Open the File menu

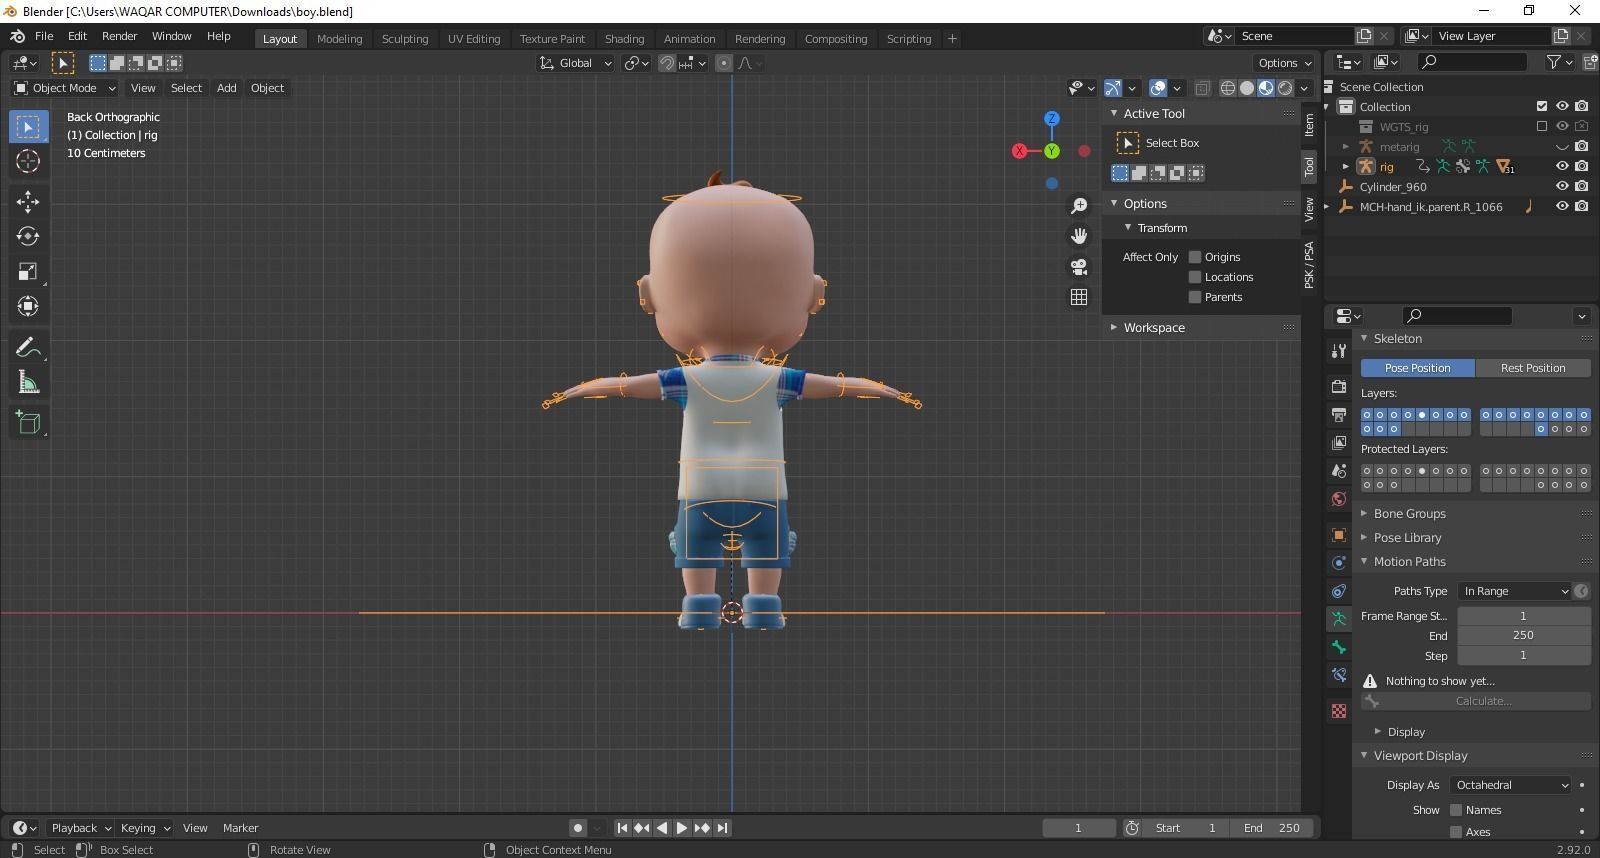(x=44, y=36)
